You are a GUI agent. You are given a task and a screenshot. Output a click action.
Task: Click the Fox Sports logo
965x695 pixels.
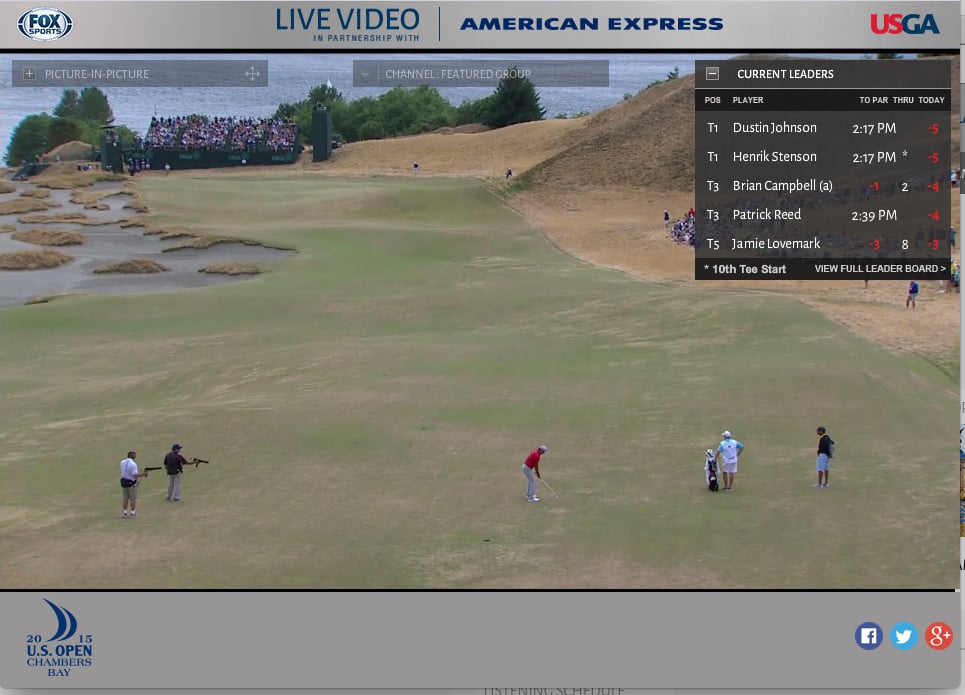pyautogui.click(x=45, y=24)
